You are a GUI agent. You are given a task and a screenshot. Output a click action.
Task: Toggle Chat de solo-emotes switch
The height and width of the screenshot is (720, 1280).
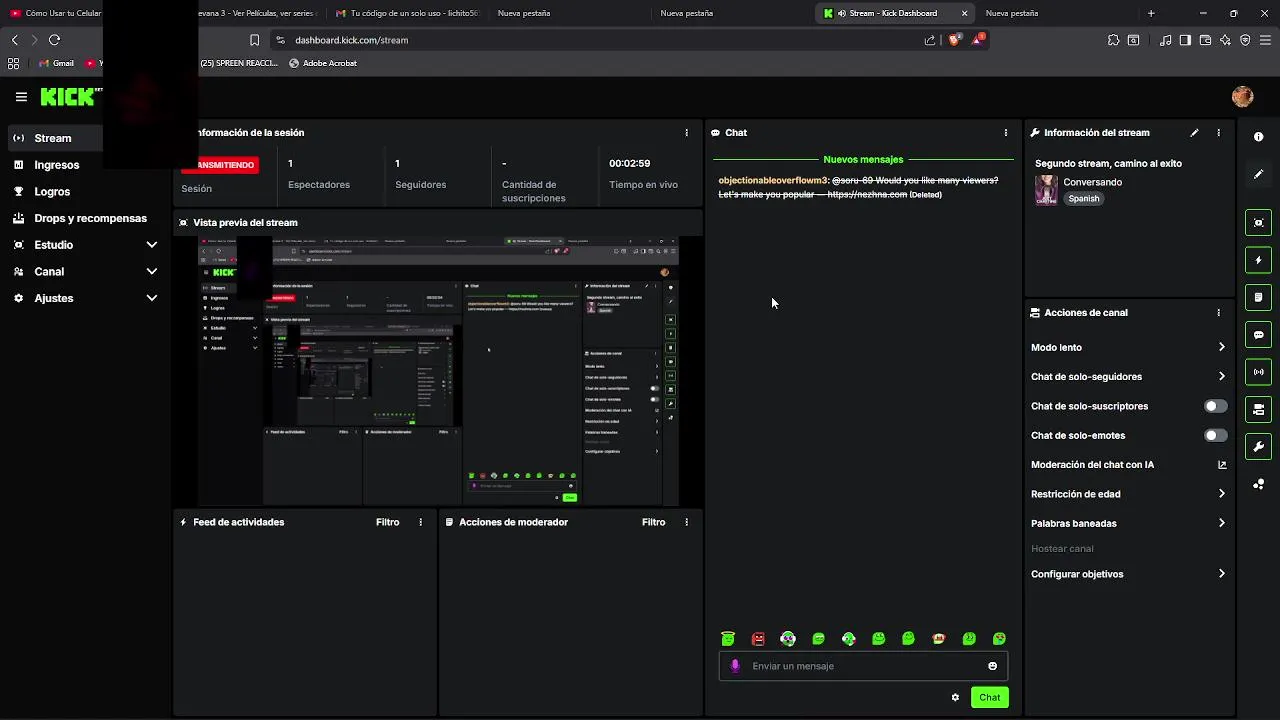1215,435
